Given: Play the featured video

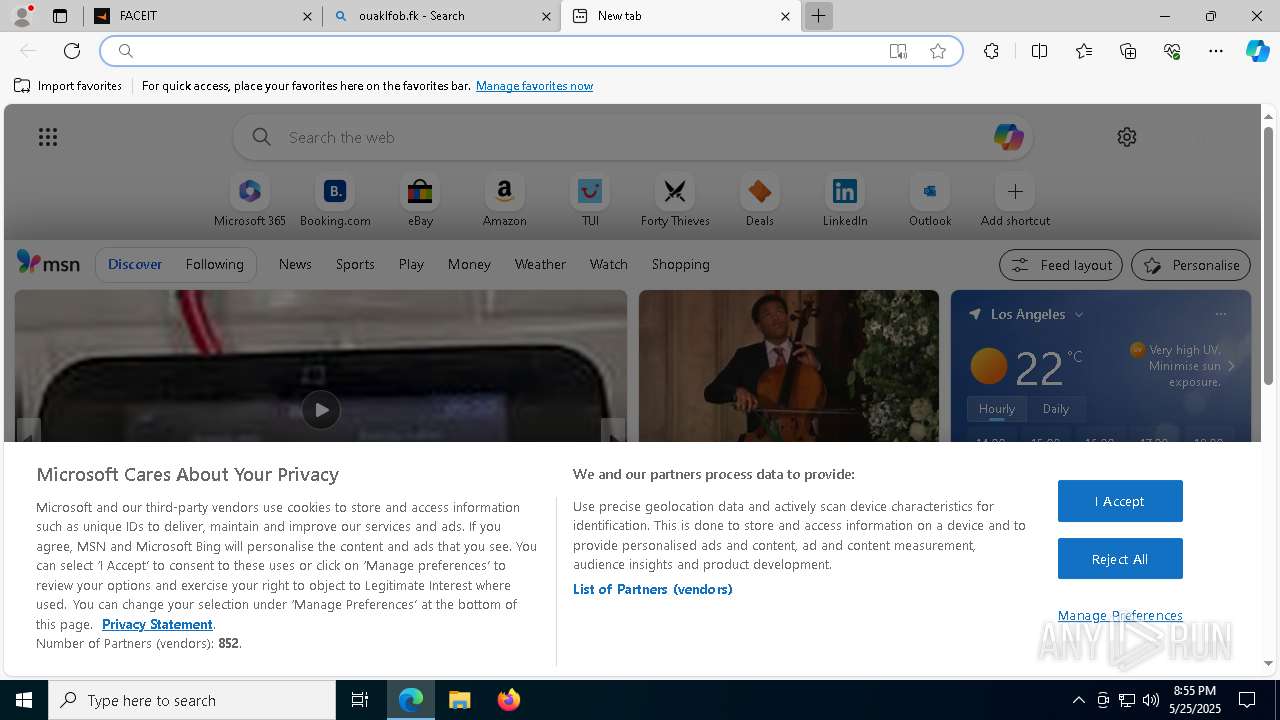Looking at the screenshot, I should tap(321, 410).
